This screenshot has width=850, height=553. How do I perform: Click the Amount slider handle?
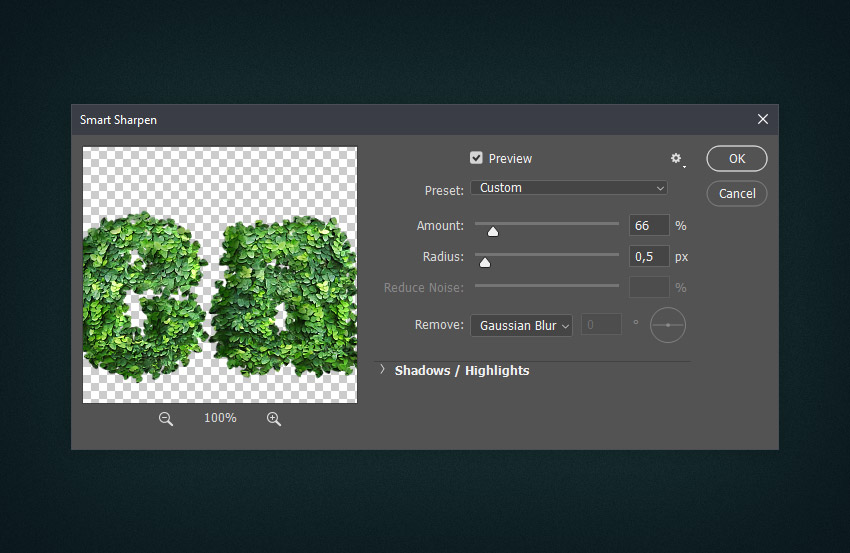493,232
